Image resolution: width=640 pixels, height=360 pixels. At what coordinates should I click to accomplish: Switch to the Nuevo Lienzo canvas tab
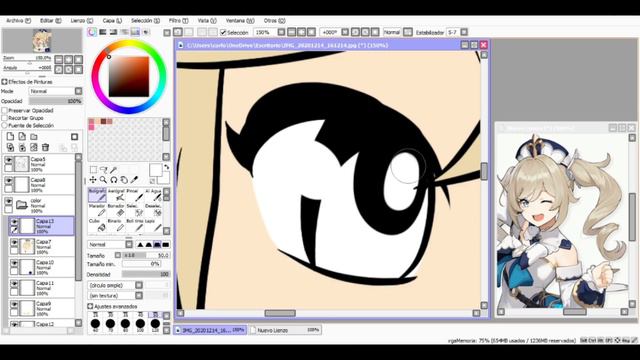point(285,330)
